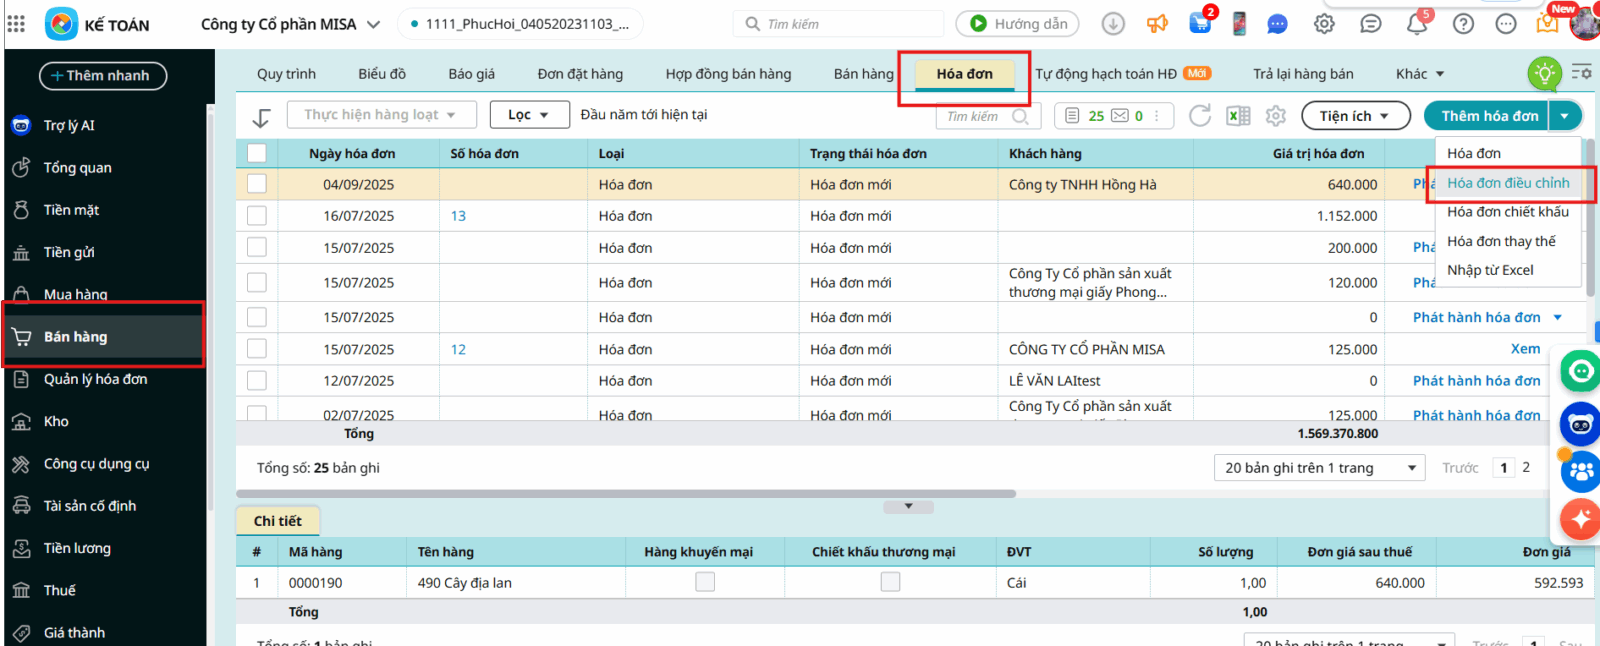Toggle the Hàng khuyến mại checkbox for item 0000190
Screen dimensions: 1600x646
pyautogui.click(x=705, y=582)
